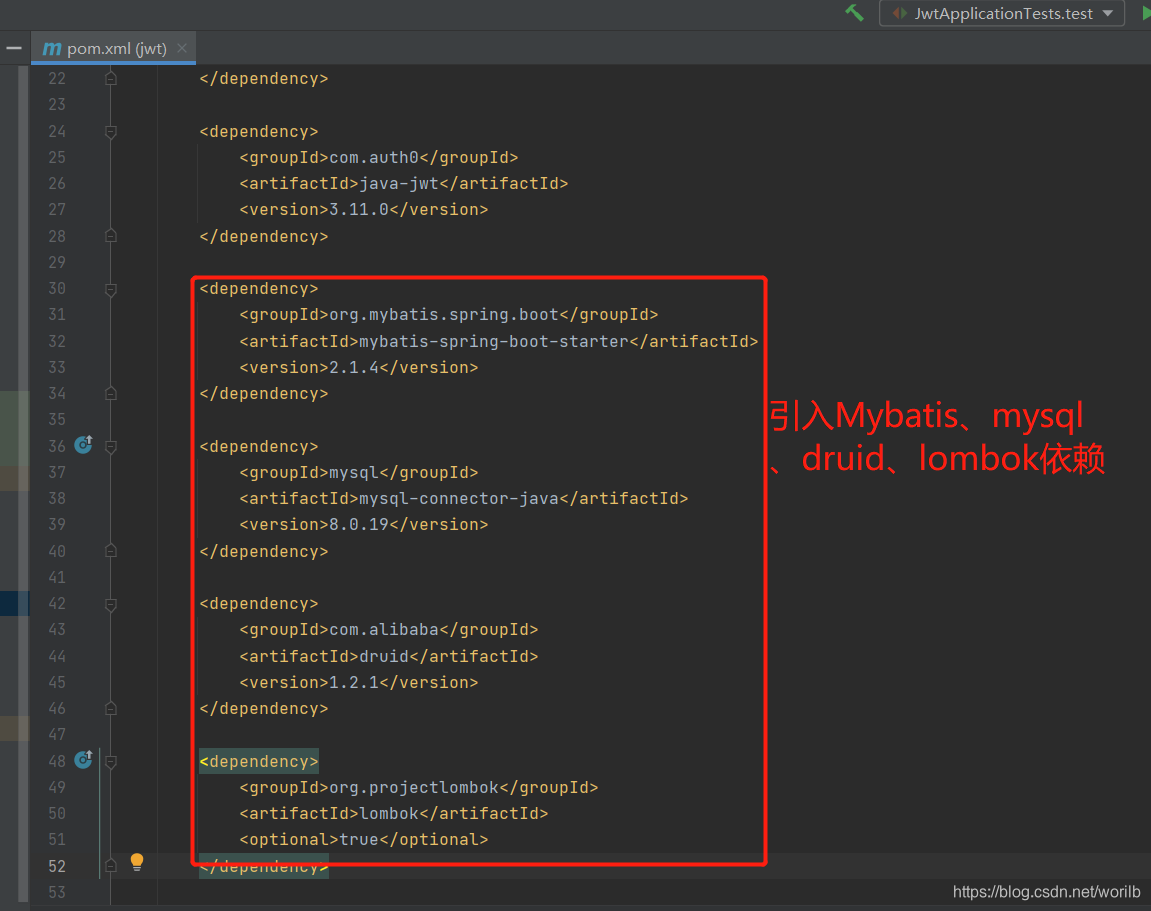Click fold end marker at line 52
This screenshot has width=1151, height=911.
coord(111,865)
